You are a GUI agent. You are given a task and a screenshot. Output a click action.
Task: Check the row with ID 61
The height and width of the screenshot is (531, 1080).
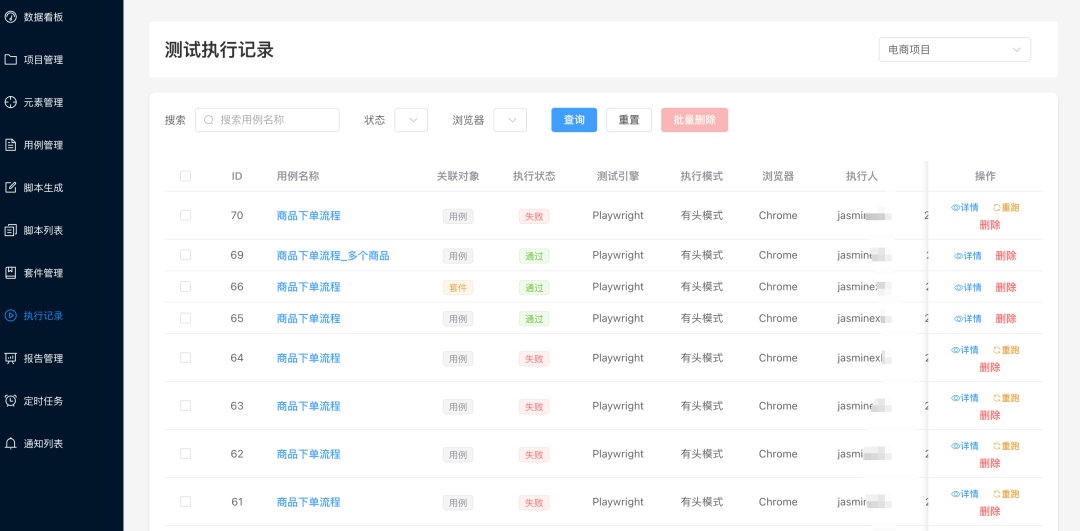click(185, 501)
